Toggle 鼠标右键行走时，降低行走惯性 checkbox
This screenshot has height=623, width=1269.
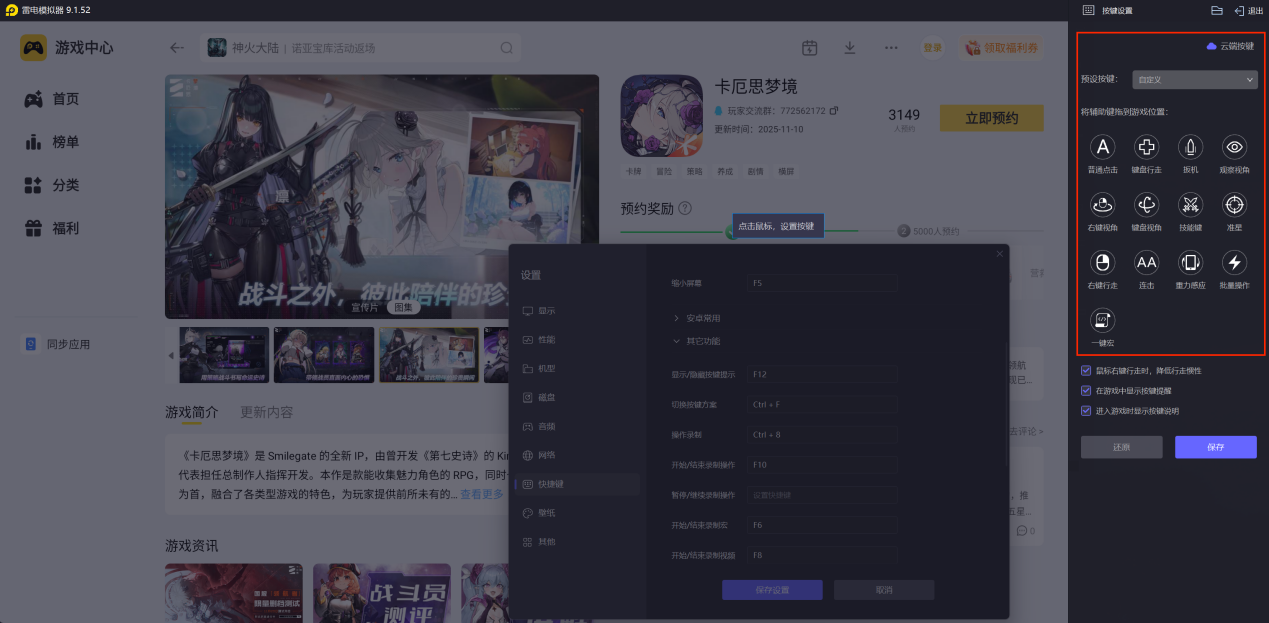1087,370
